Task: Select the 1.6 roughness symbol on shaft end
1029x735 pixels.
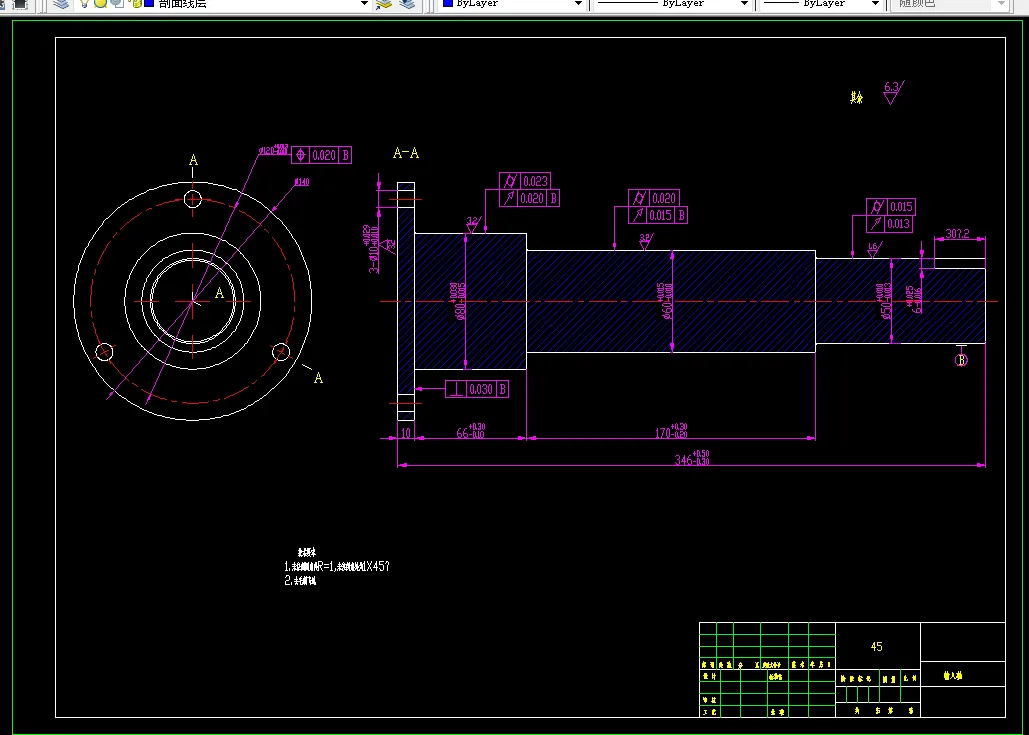Action: (873, 250)
